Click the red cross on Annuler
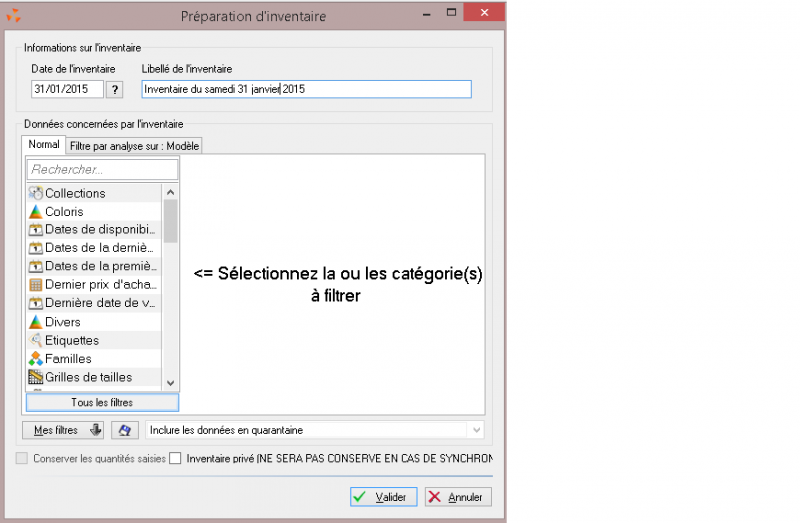Viewport: 800px width, 523px height. click(x=434, y=496)
